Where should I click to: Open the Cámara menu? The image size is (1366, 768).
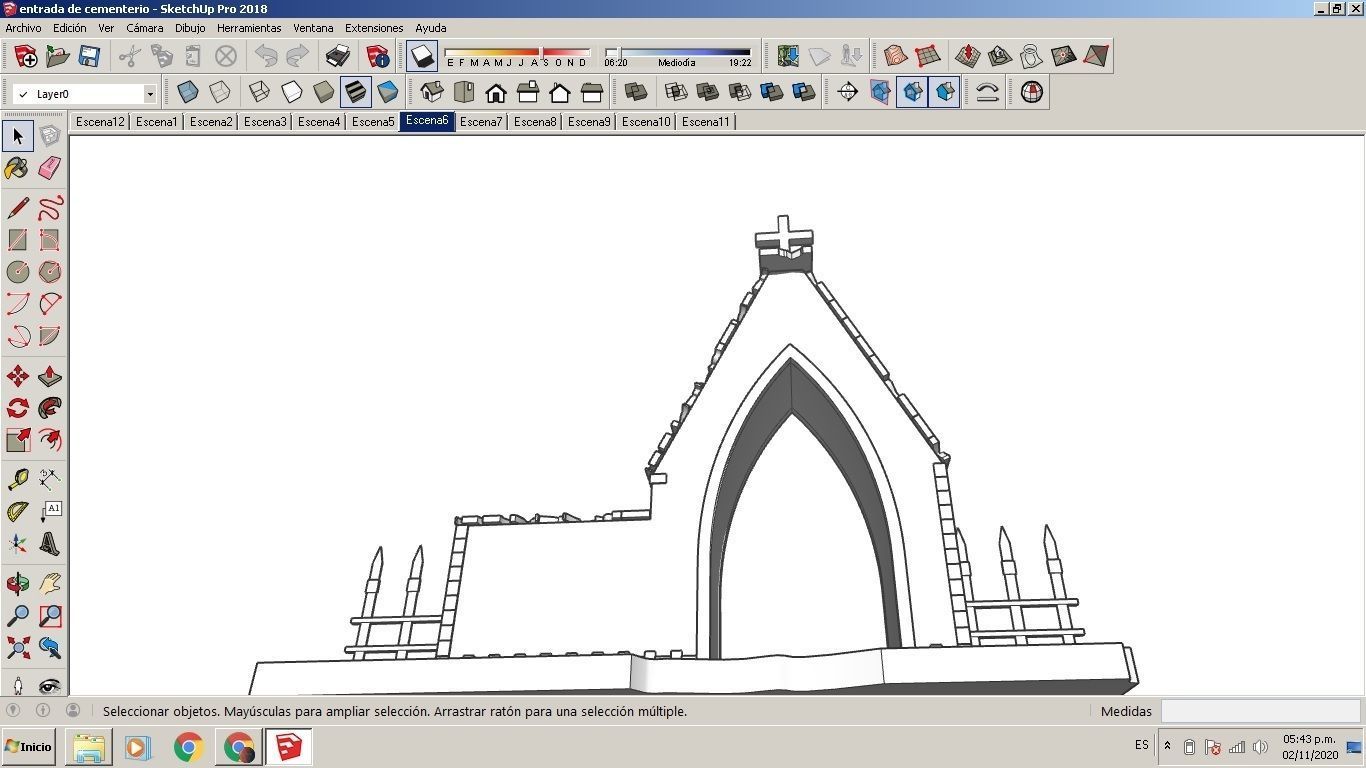coord(144,28)
